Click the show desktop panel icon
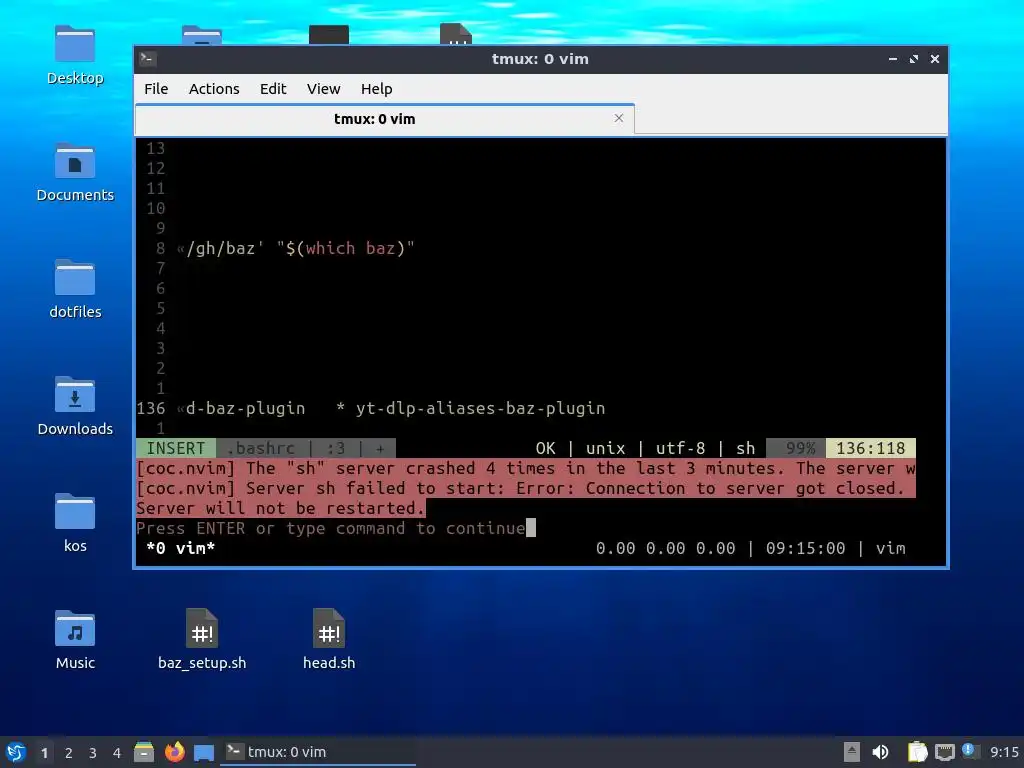This screenshot has width=1024, height=768. click(204, 752)
